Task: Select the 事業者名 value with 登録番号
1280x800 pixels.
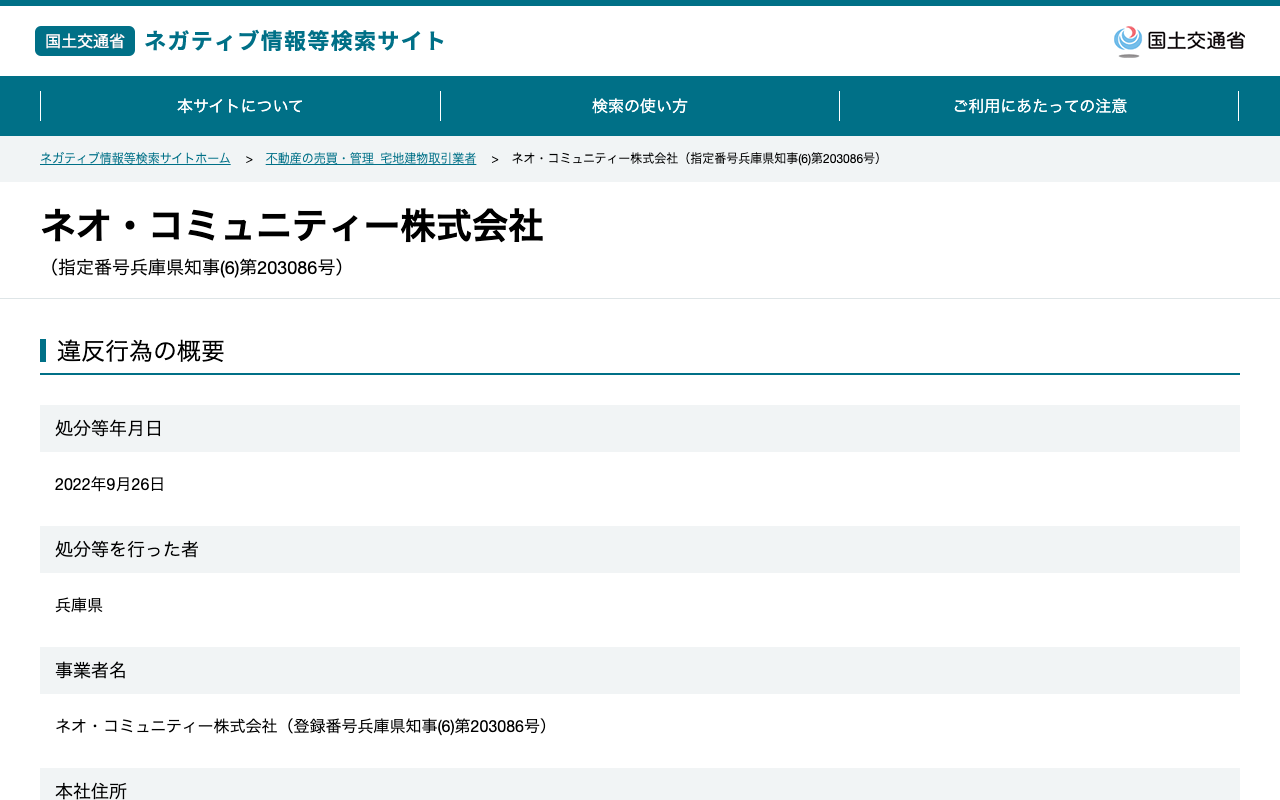Action: [305, 727]
